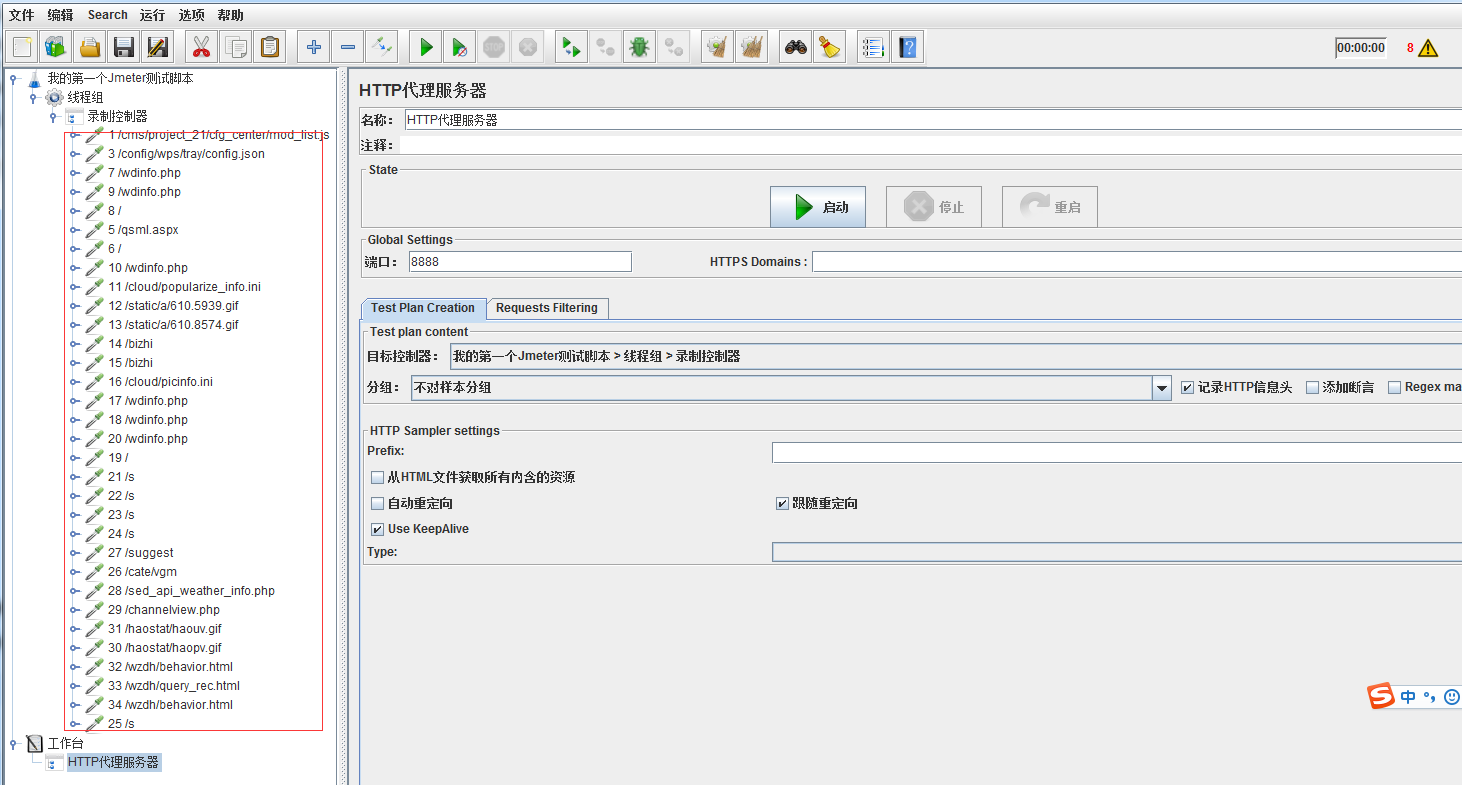This screenshot has width=1462, height=785.
Task: Open the 分组 dropdown arrow
Action: (1161, 388)
